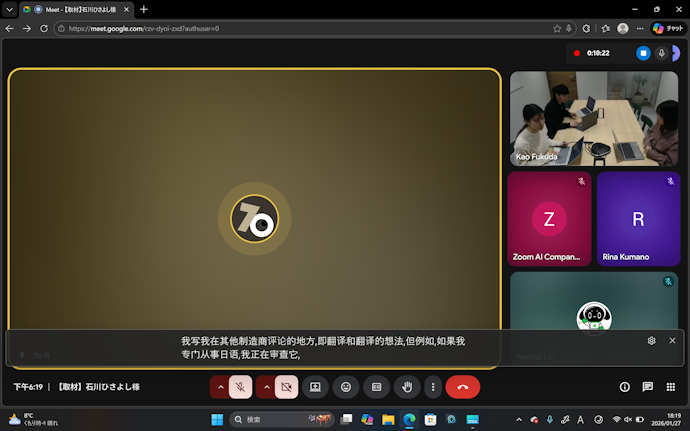Image resolution: width=690 pixels, height=431 pixels.
Task: Select Rina Kumano participant tile
Action: coord(639,219)
